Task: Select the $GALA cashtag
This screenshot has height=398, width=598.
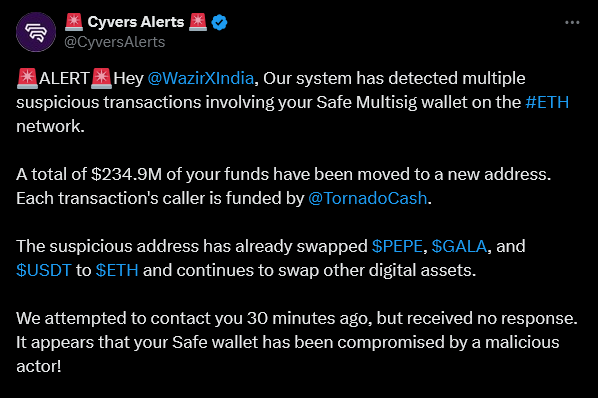Action: [x=459, y=246]
